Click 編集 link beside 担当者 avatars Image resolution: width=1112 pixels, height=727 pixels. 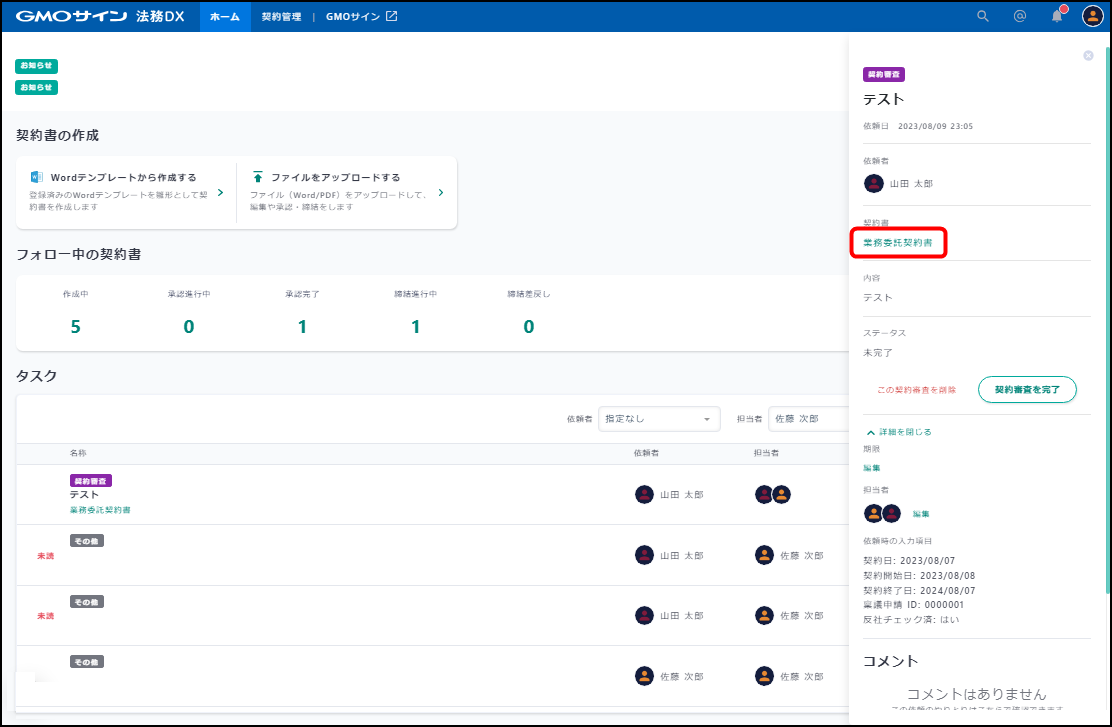pos(920,514)
